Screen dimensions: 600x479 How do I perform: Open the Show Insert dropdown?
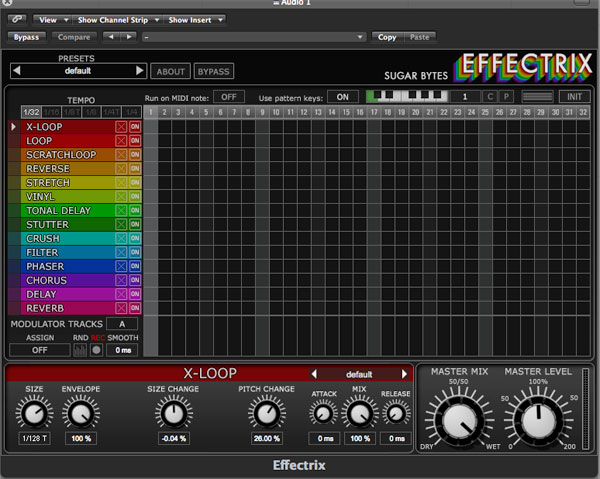(195, 20)
